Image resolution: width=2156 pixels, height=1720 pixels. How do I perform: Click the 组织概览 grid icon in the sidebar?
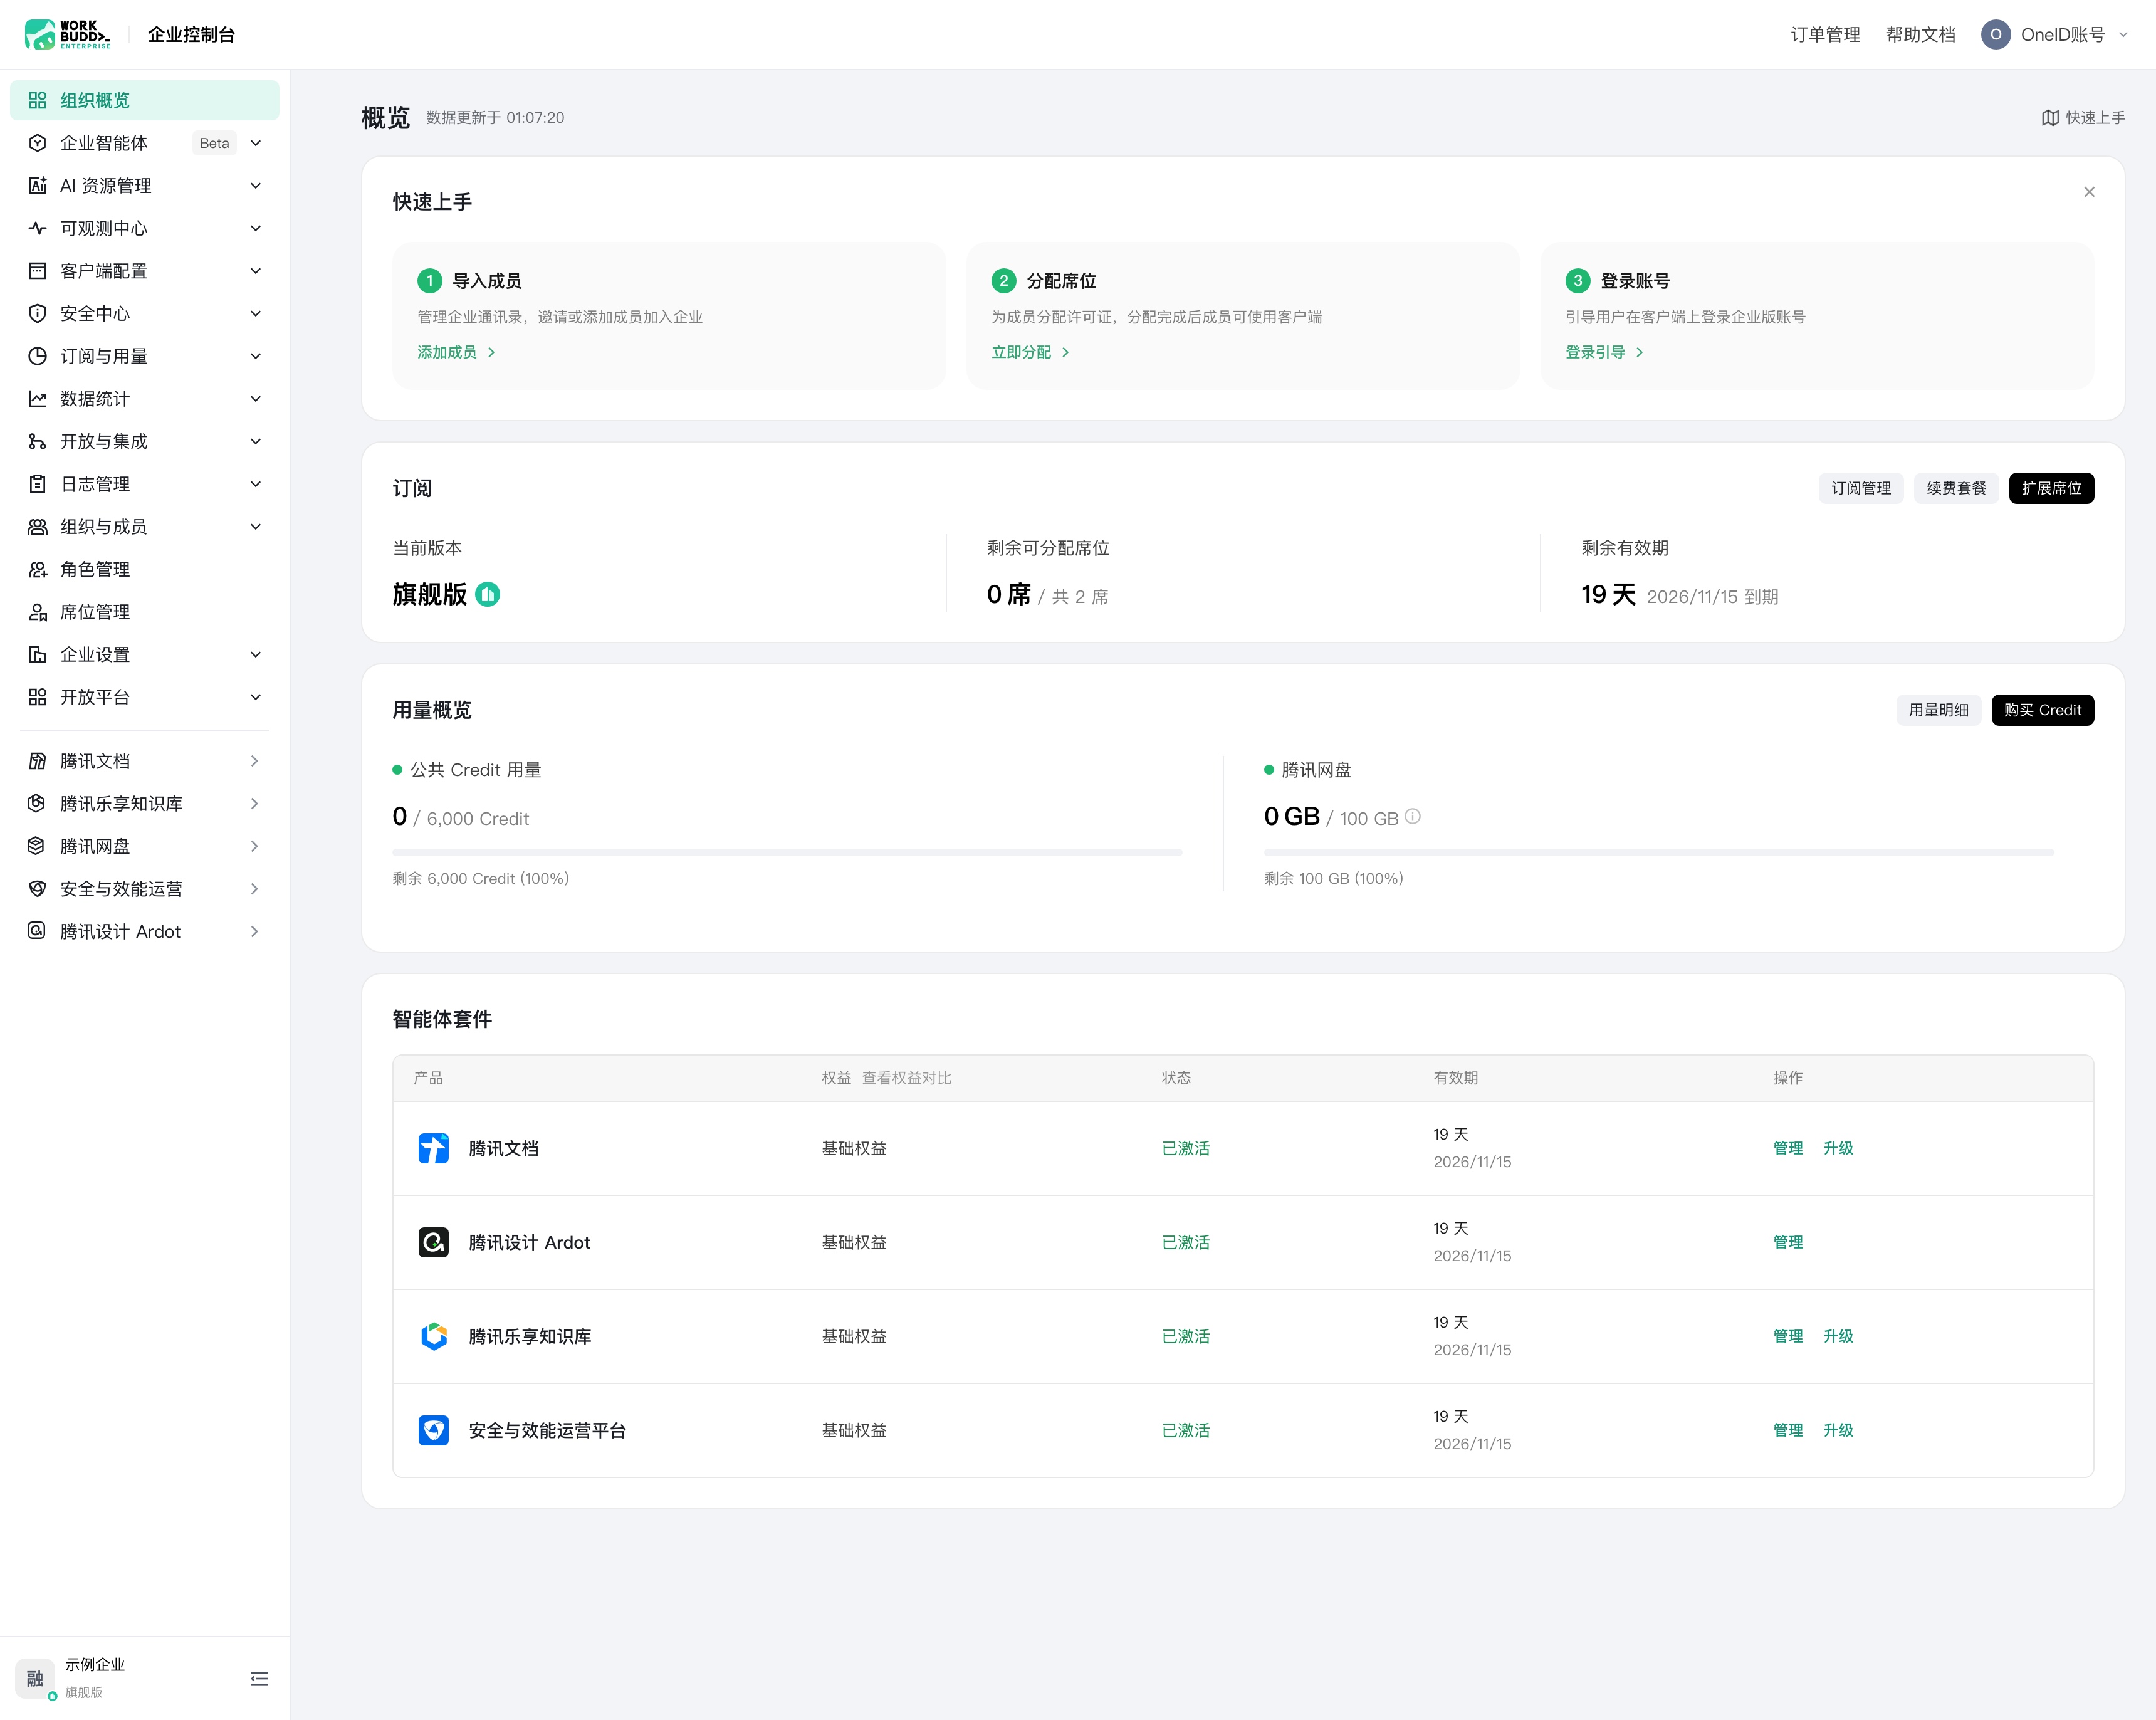pyautogui.click(x=37, y=100)
